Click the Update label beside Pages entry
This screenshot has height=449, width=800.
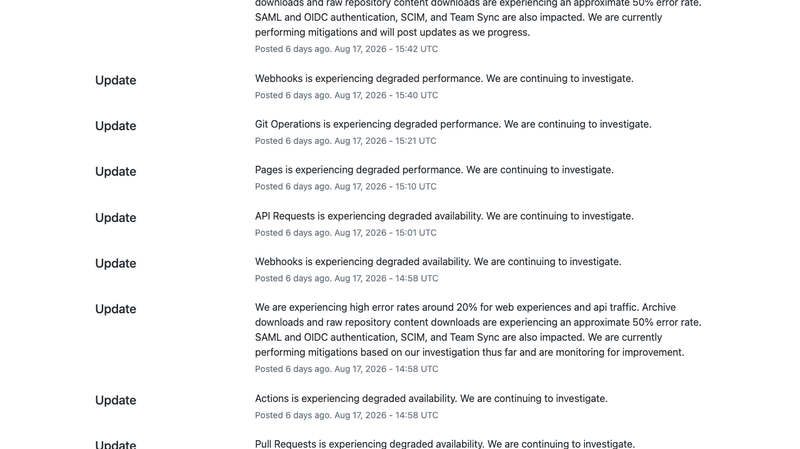(x=115, y=171)
